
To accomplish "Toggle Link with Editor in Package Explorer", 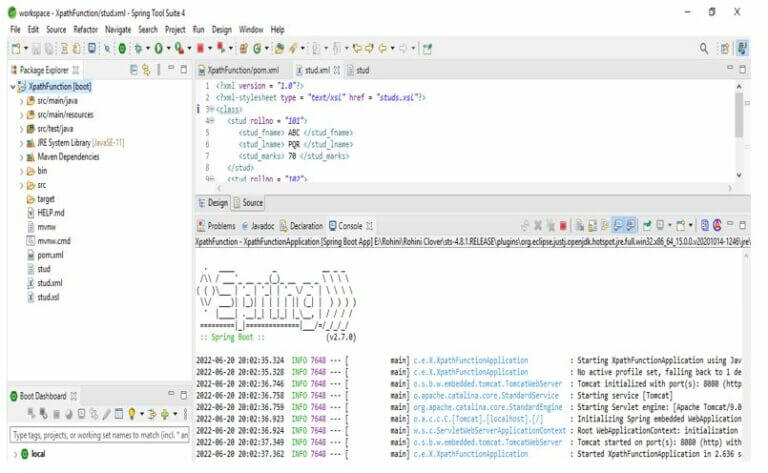I will tap(146, 70).
